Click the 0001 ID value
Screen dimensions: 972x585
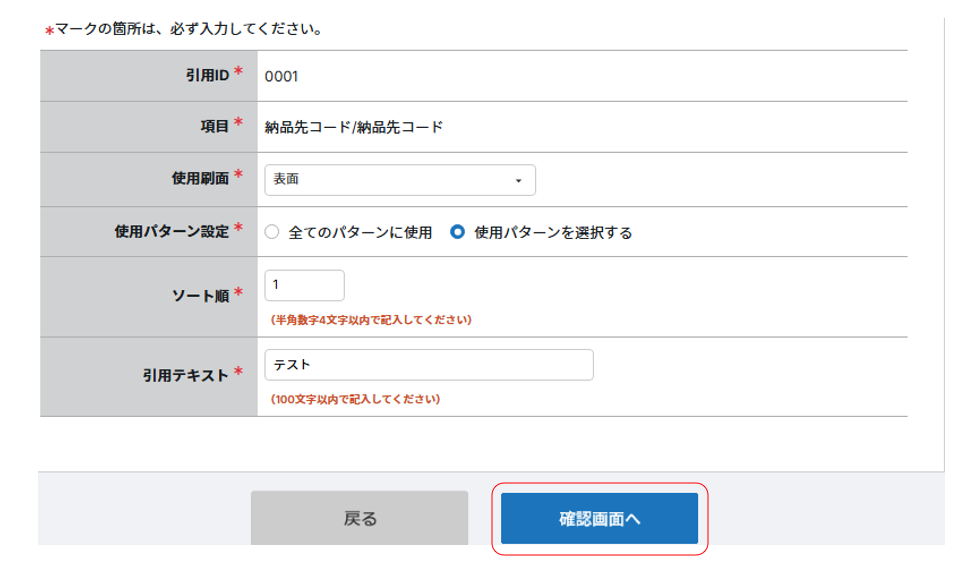coord(281,76)
